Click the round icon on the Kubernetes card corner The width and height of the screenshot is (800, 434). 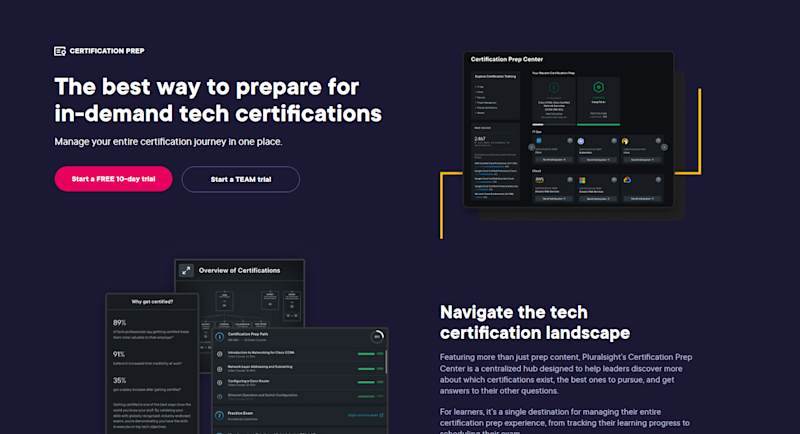click(614, 141)
